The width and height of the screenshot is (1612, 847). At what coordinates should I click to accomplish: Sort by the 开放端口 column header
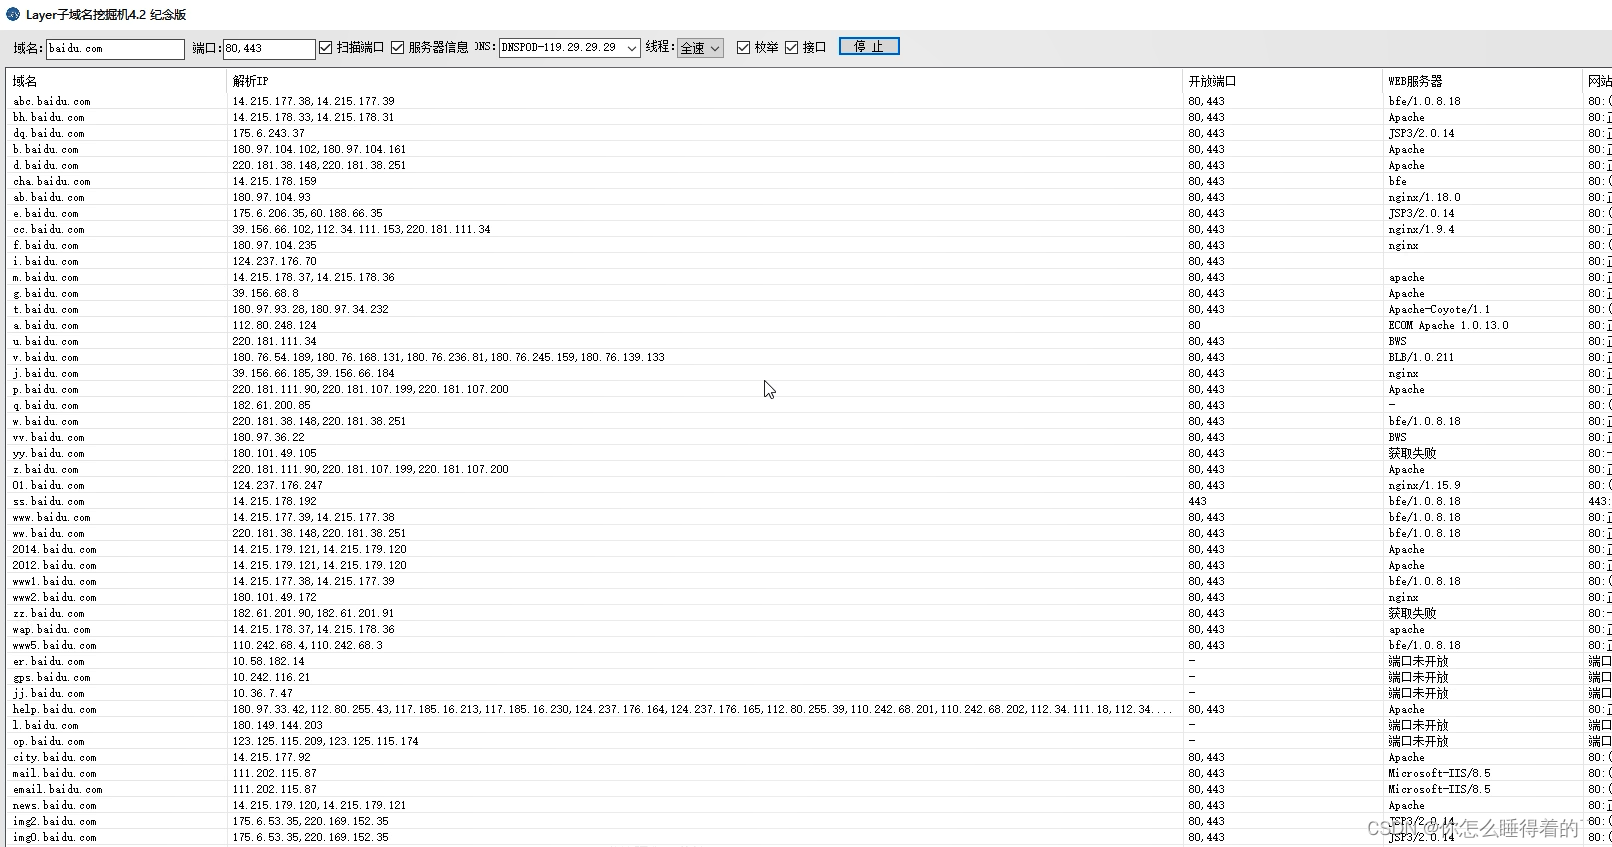point(1283,81)
